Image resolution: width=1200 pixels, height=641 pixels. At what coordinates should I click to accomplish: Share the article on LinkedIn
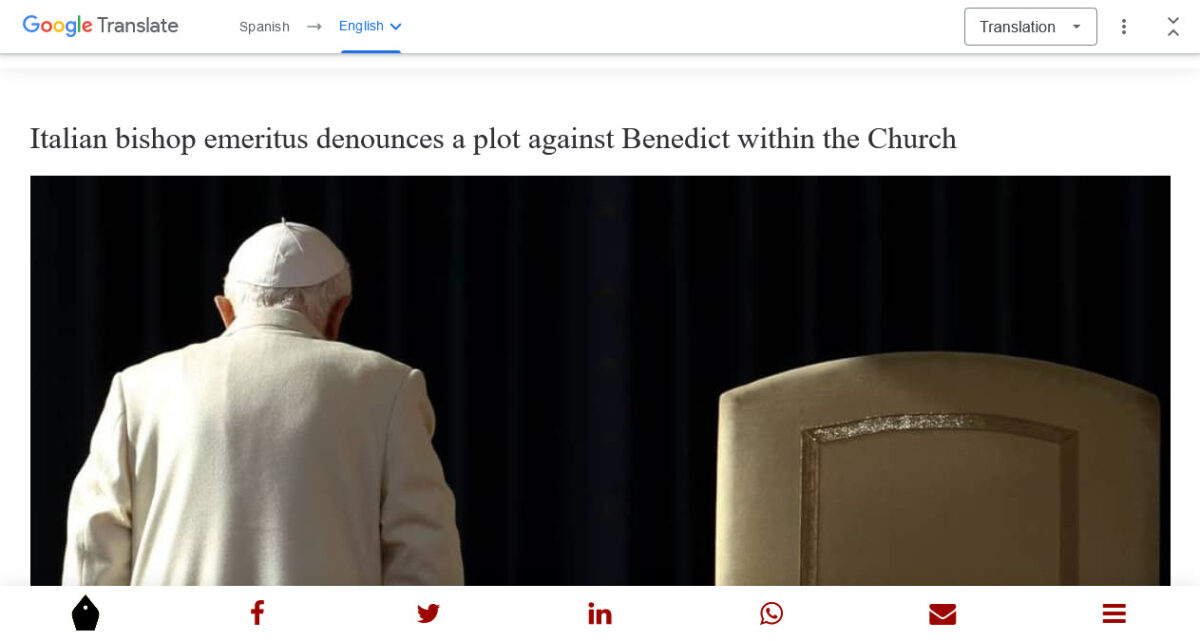coord(600,613)
